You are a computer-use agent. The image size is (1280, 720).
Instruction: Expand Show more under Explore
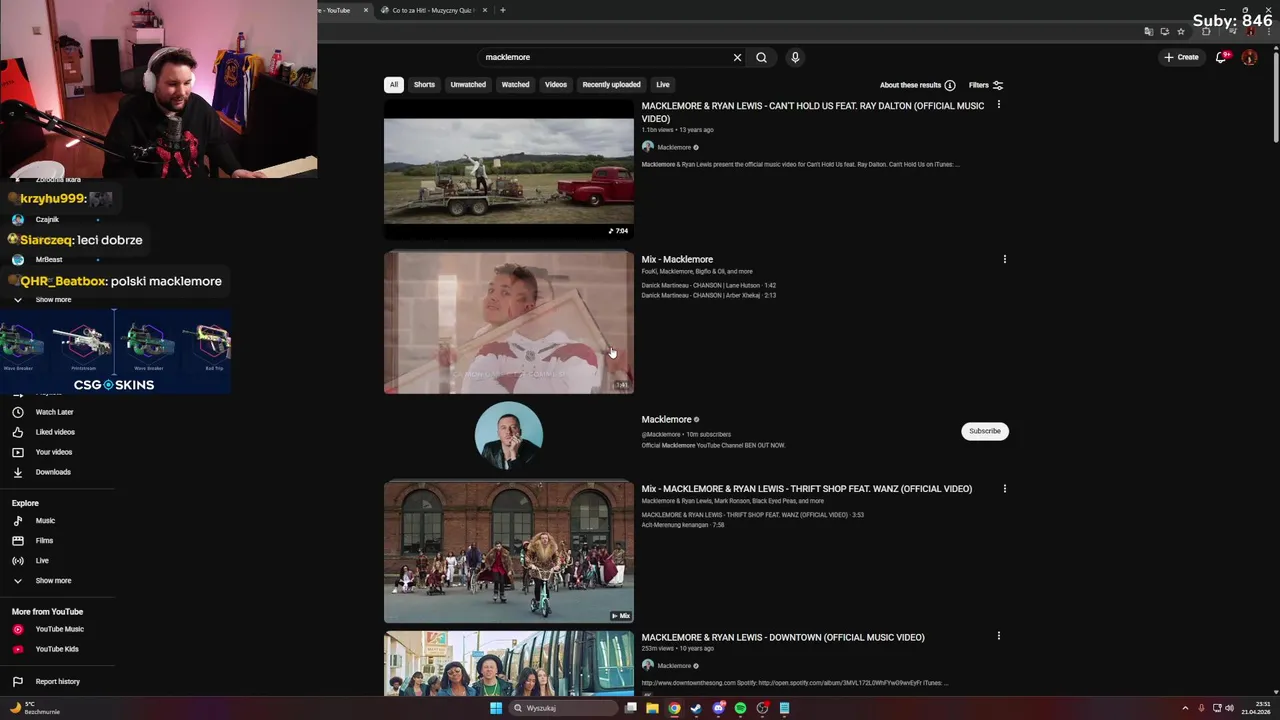[53, 581]
